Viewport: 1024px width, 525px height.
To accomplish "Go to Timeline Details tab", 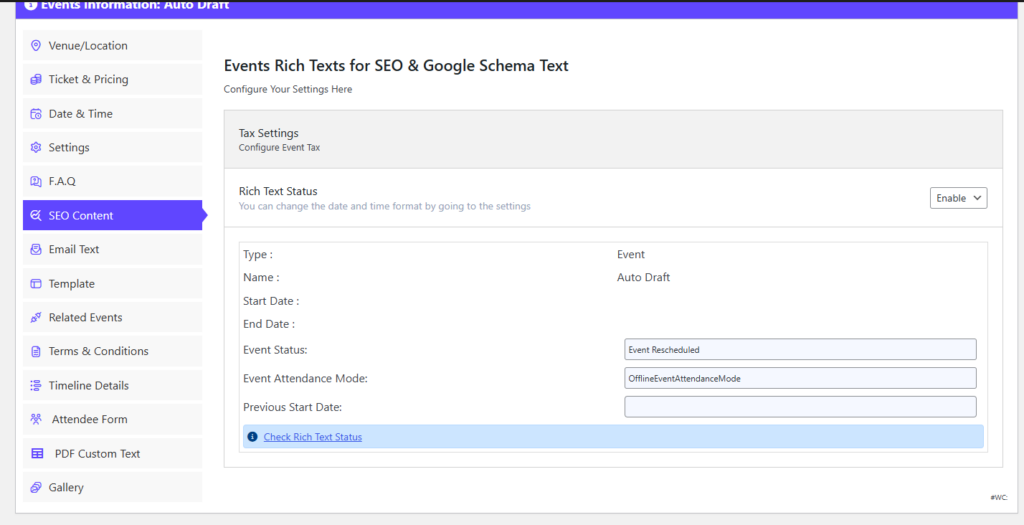I will [x=88, y=386].
